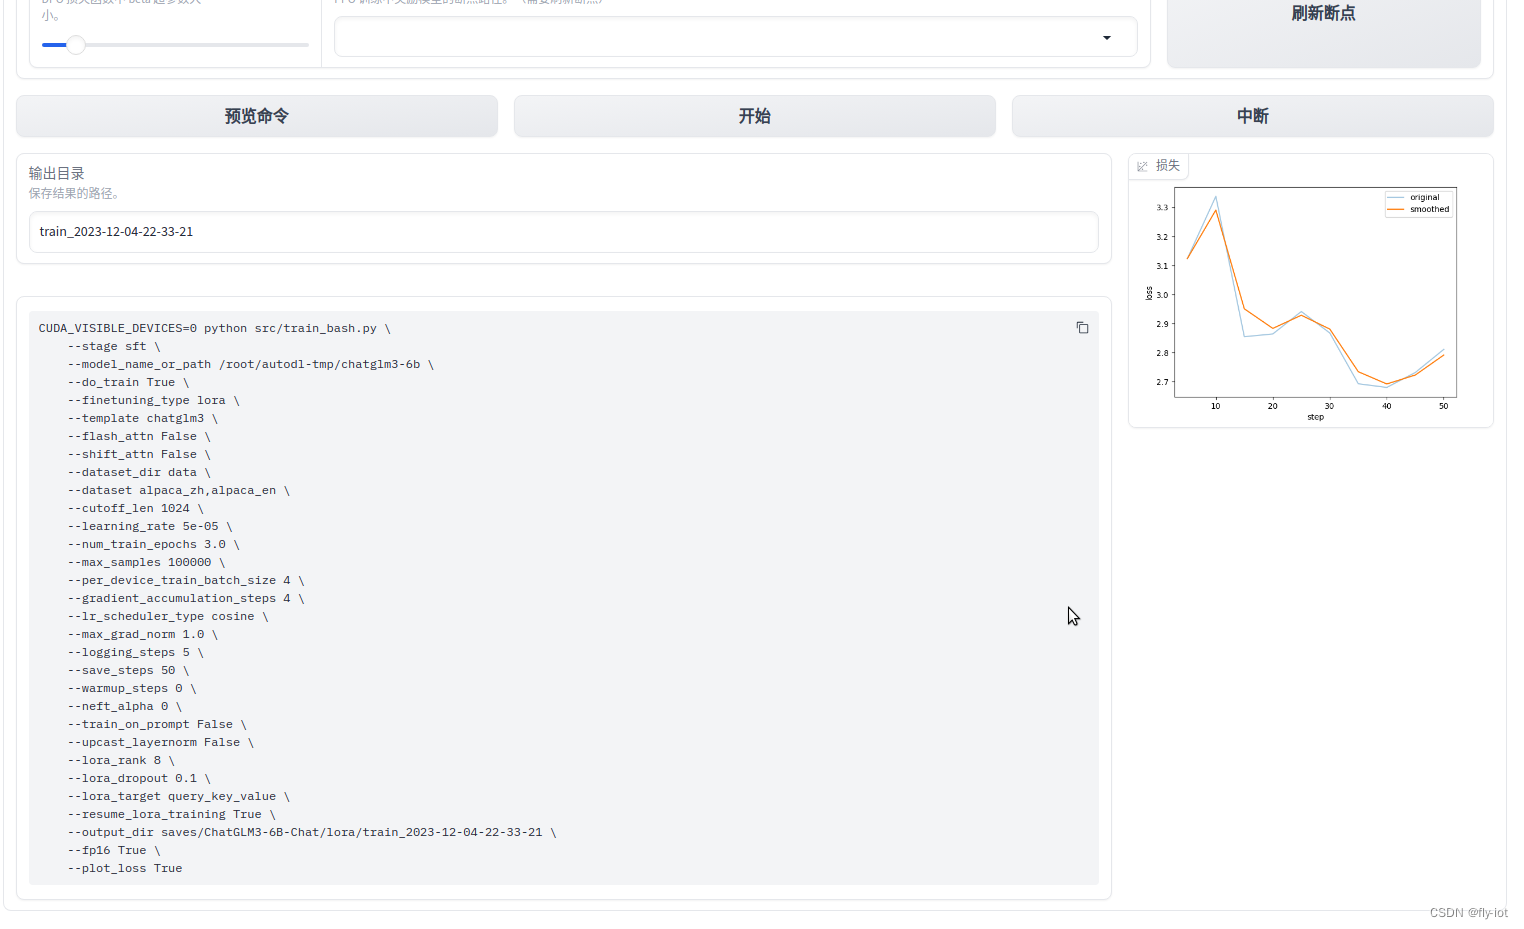This screenshot has height=929, width=1524.
Task: Click the '--do_train True' line
Action: [129, 382]
